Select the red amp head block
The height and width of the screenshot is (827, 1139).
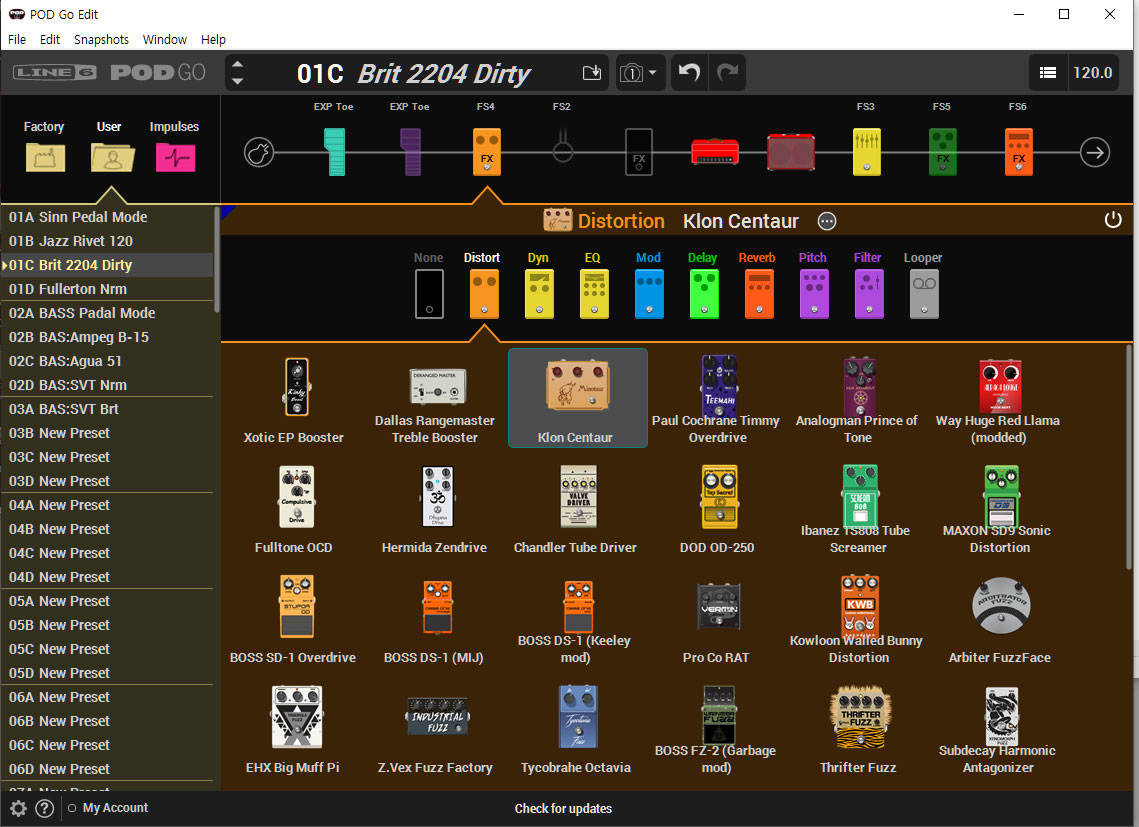[715, 151]
